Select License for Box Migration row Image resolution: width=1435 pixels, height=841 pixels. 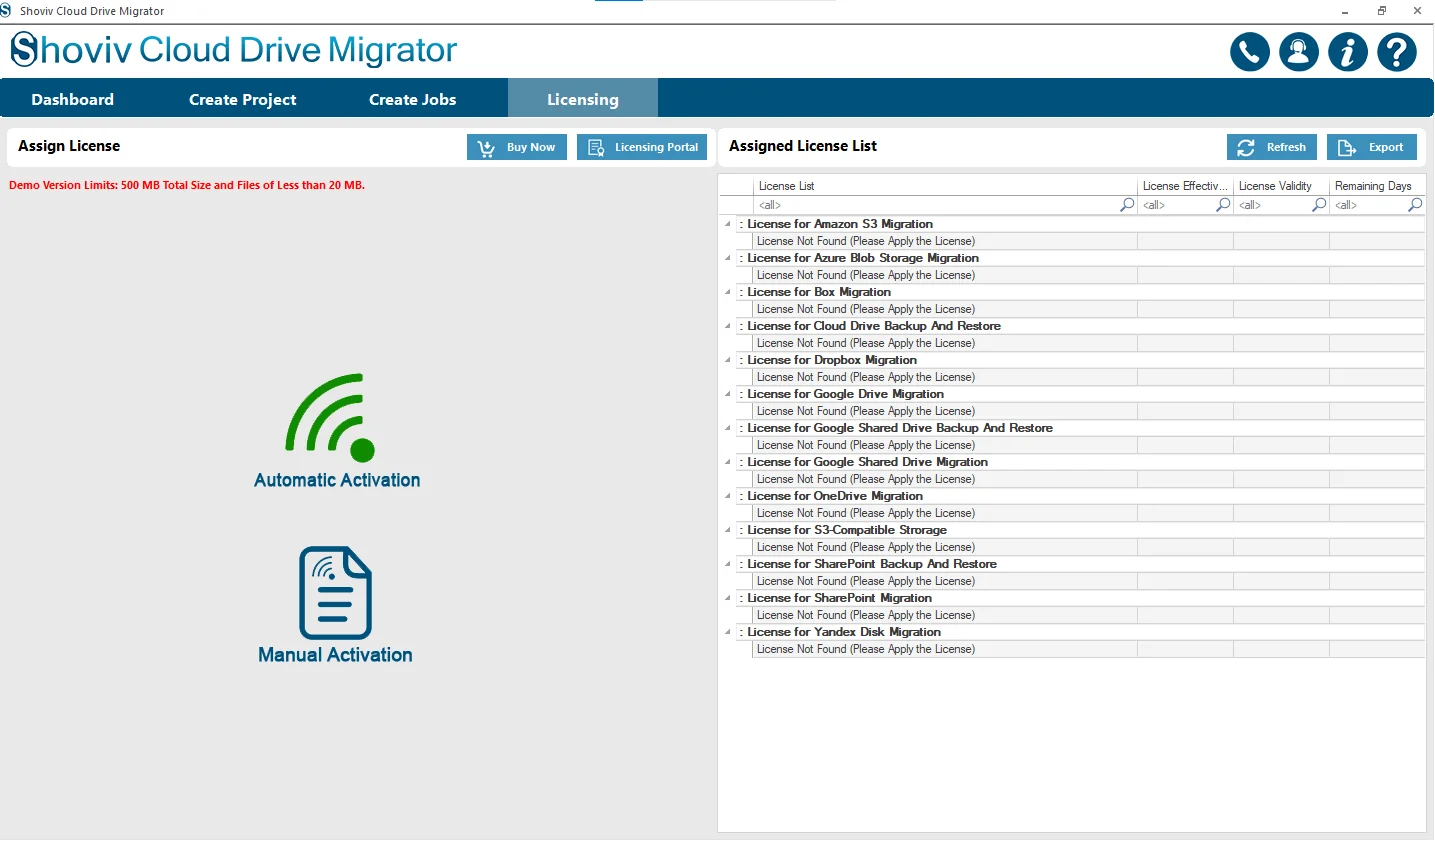click(x=1080, y=292)
